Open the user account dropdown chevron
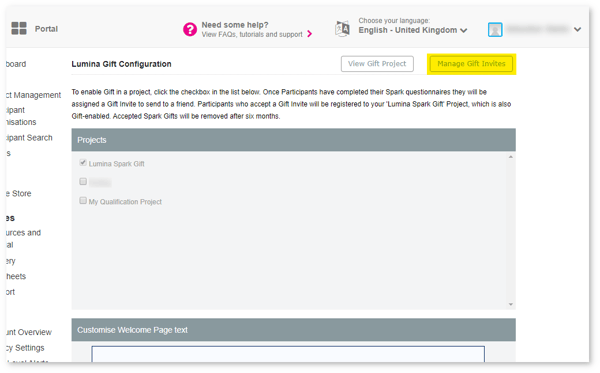Screen dimensions: 600x373 coord(577,29)
